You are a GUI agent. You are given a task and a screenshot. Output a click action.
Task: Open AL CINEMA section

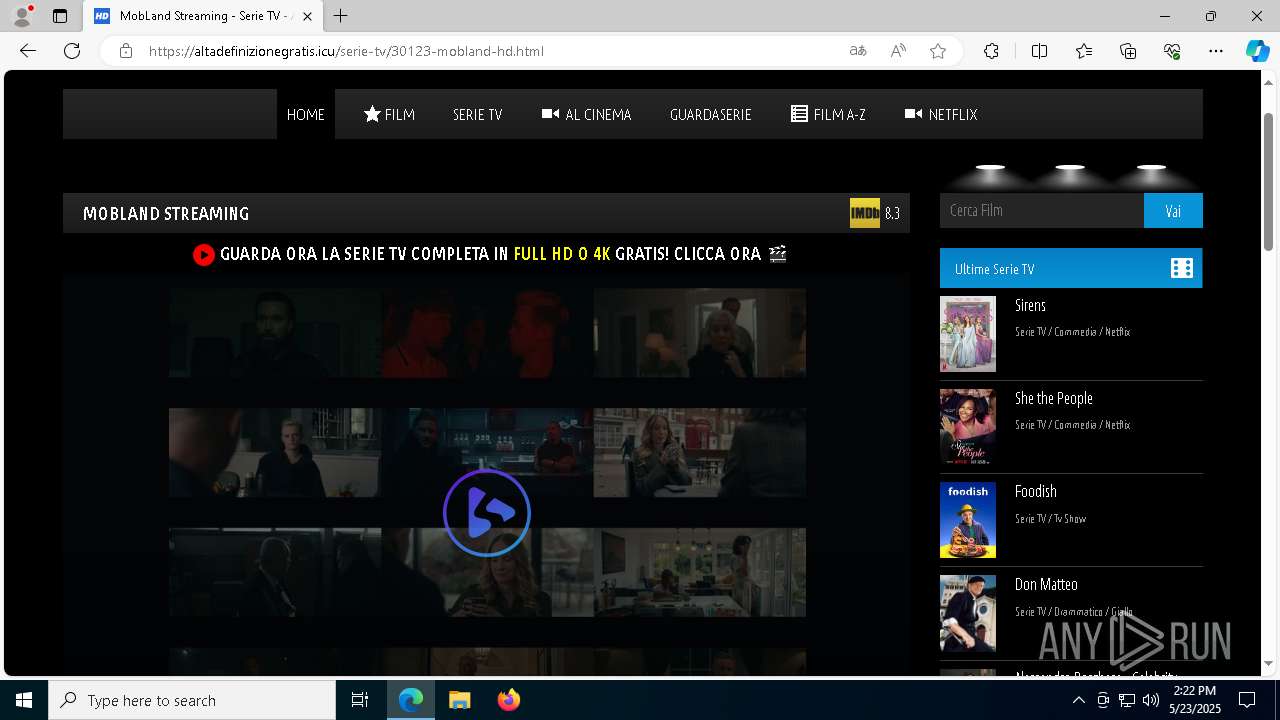pos(587,114)
